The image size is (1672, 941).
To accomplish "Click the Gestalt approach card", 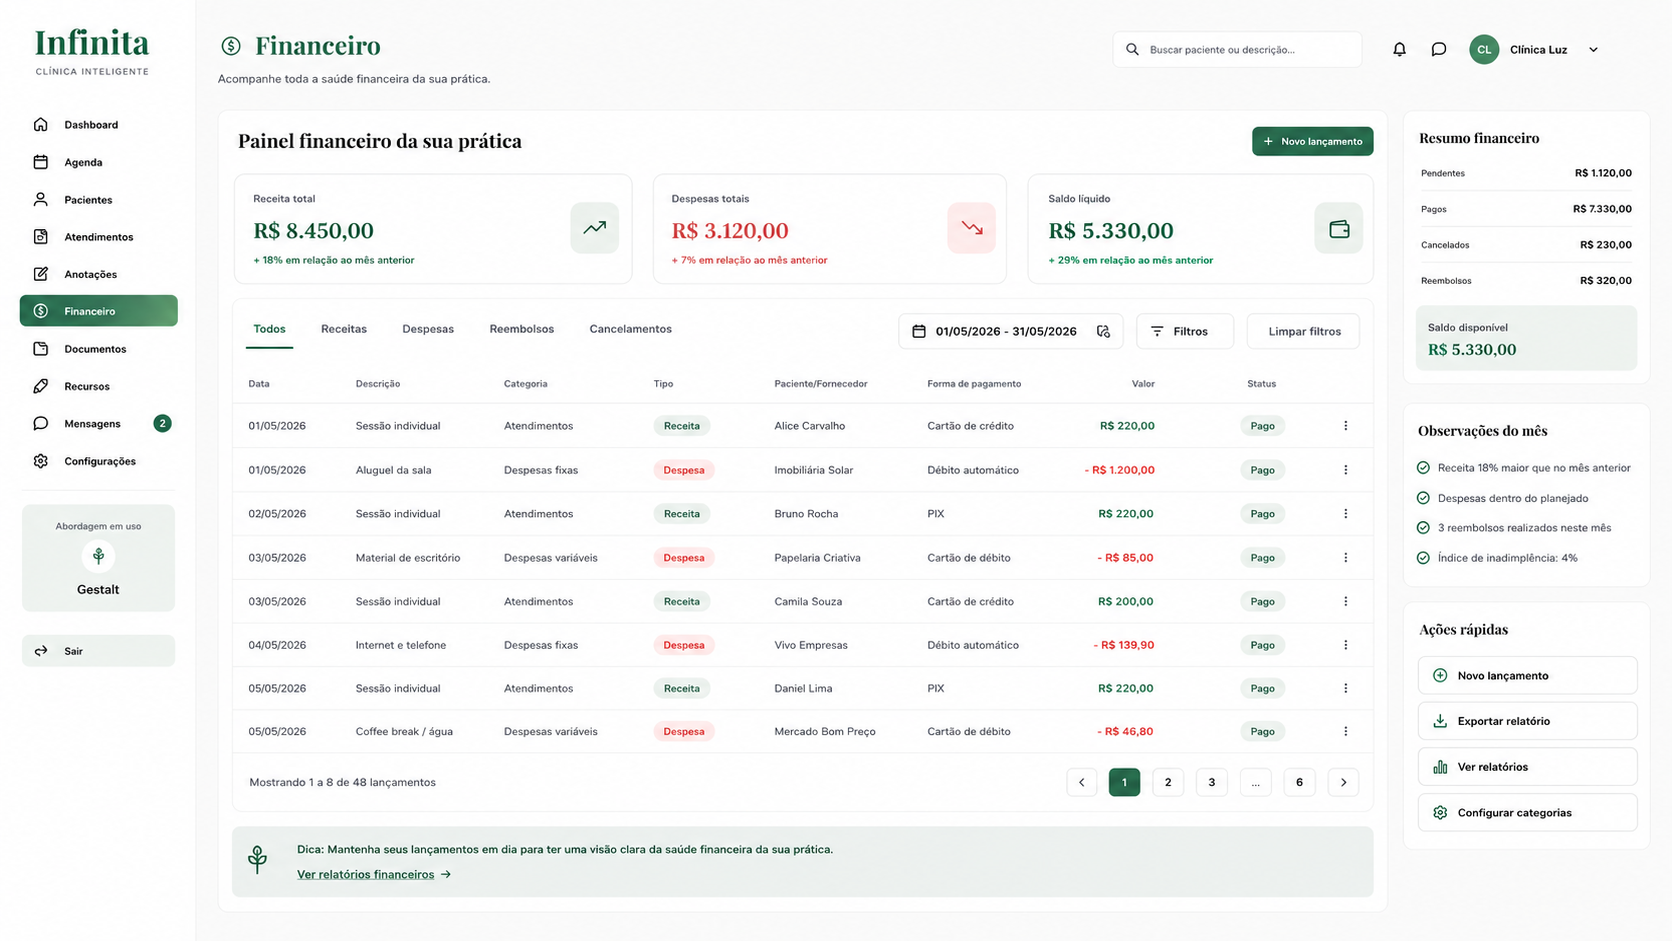I will click(x=98, y=558).
